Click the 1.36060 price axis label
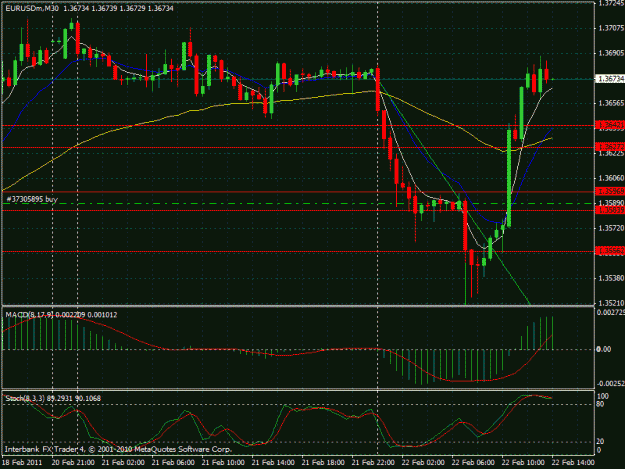The width and height of the screenshot is (625, 469). (611, 178)
